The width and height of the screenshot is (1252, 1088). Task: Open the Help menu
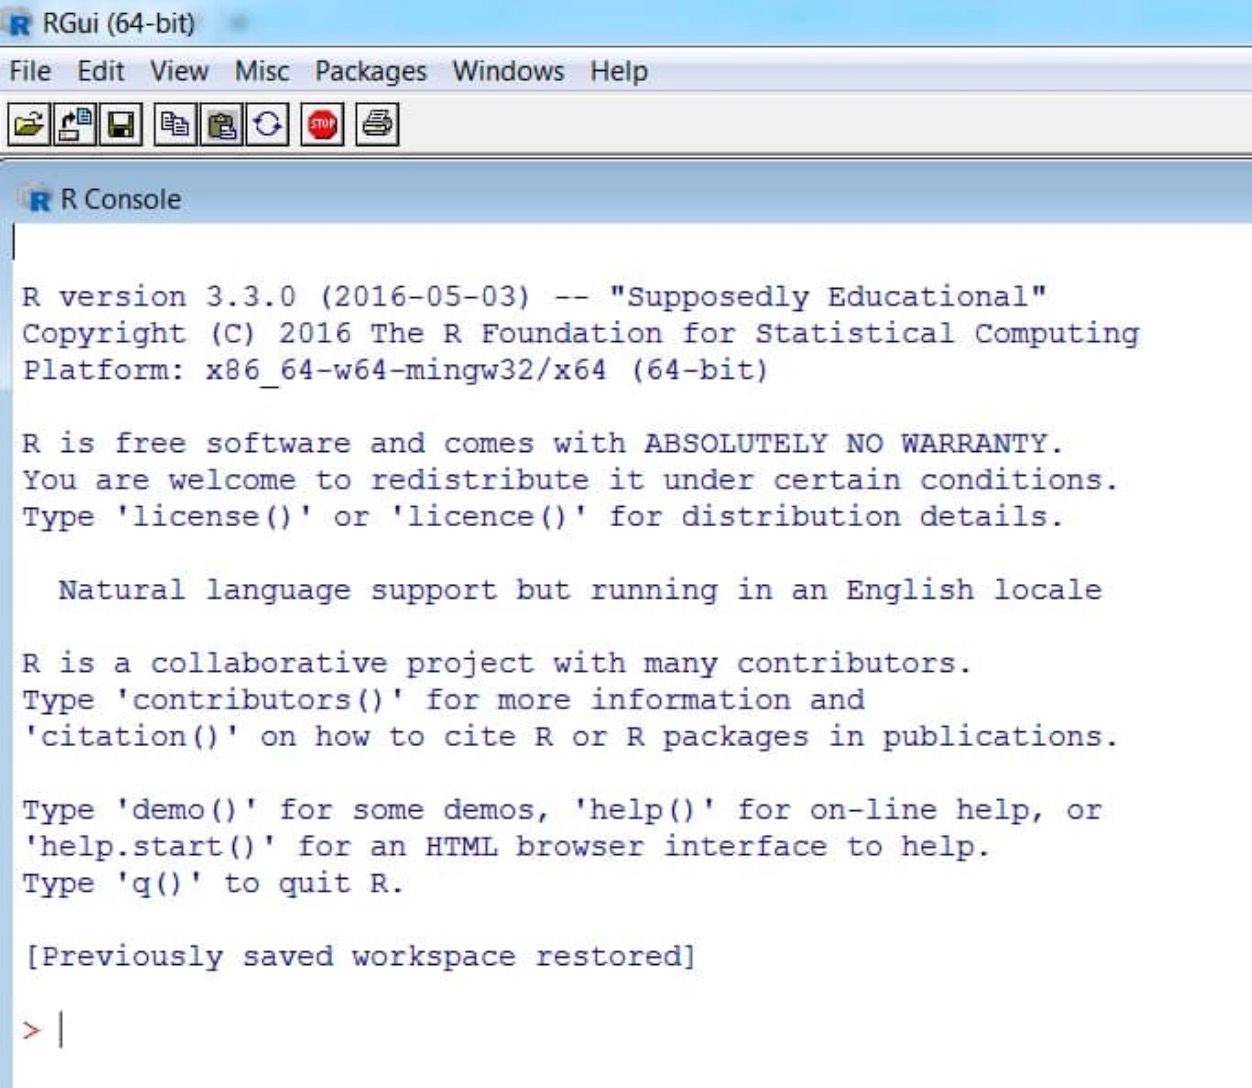[618, 71]
